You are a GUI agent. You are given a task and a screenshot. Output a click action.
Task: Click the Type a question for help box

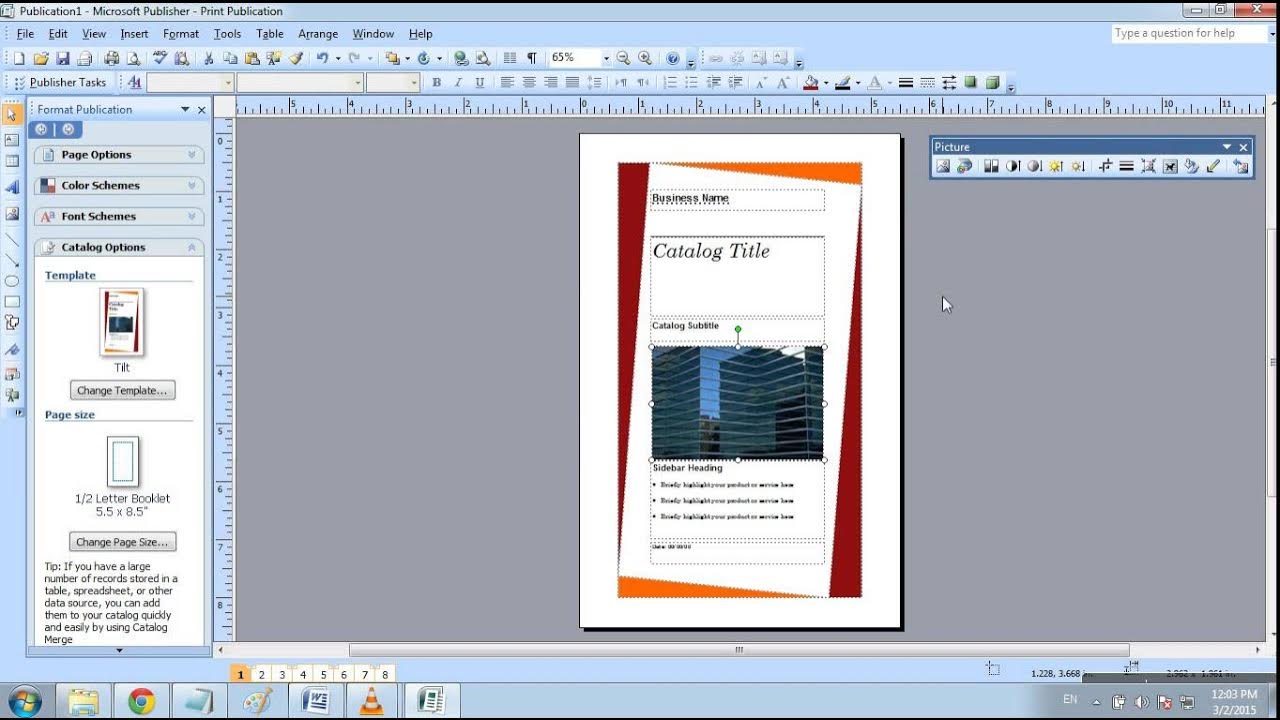(1189, 33)
